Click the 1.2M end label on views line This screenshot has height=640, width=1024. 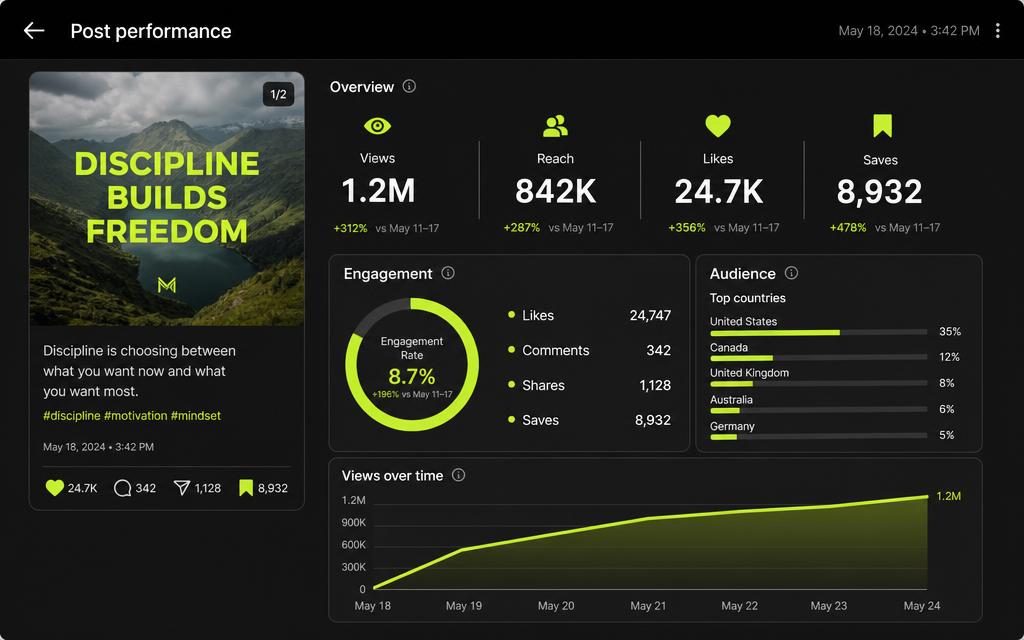point(948,496)
